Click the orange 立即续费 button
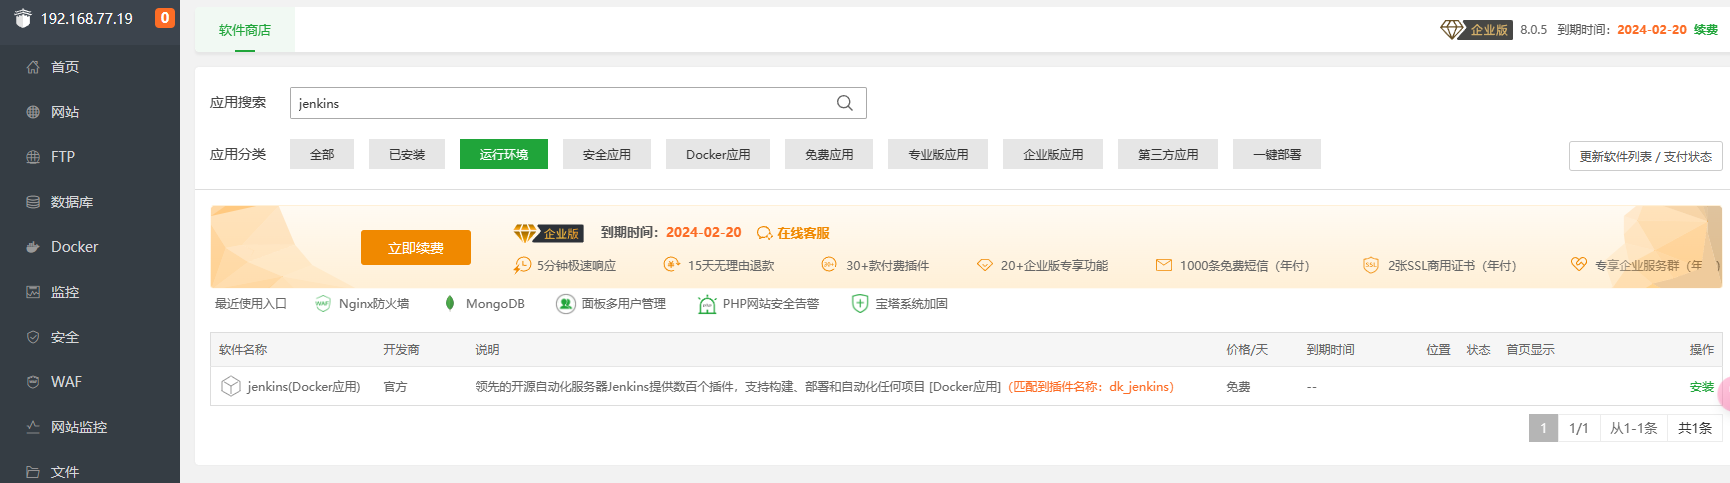 pyautogui.click(x=416, y=247)
